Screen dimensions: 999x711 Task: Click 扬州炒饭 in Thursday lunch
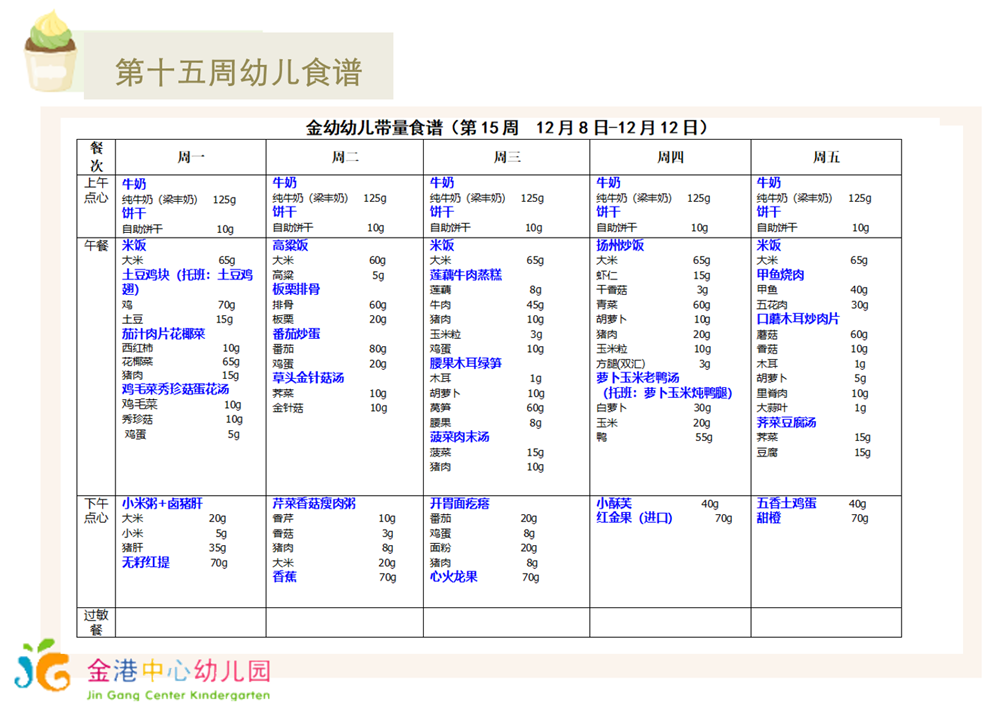620,245
